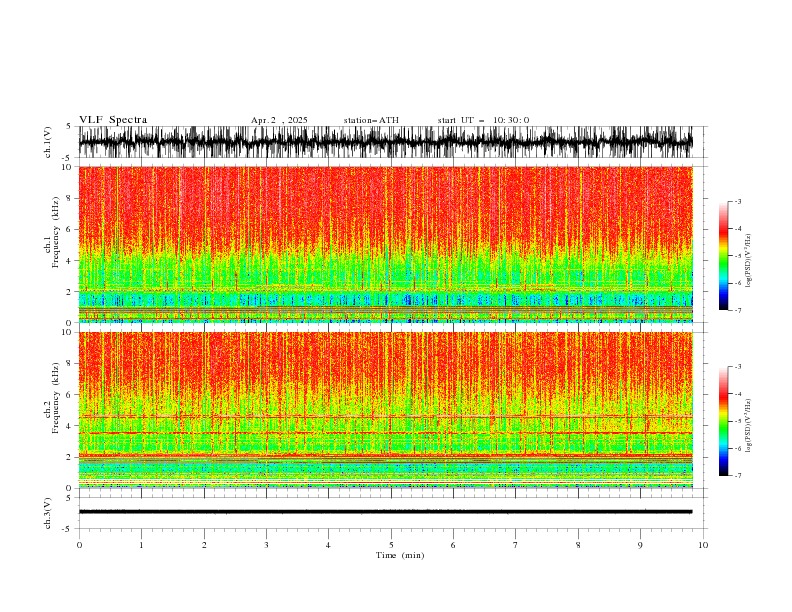Image resolution: width=792 pixels, height=612 pixels.
Task: Click the time axis tick label '8'
Action: (x=578, y=545)
